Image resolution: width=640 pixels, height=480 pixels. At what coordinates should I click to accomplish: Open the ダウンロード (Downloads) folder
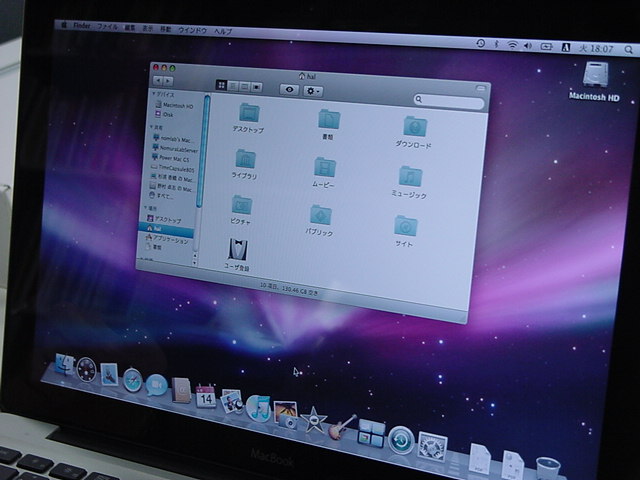[x=415, y=127]
